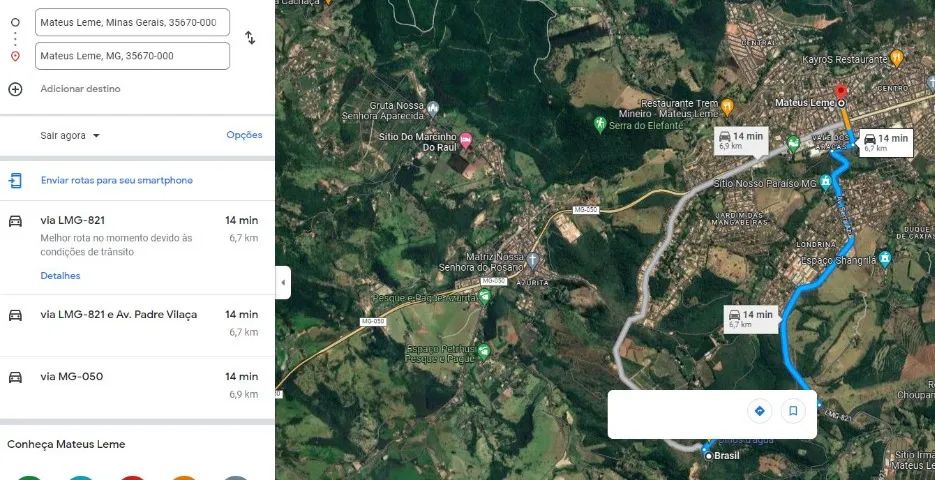Swap origin and destination with reverse arrows
Viewport: 935px width, 480px height.
pos(250,38)
